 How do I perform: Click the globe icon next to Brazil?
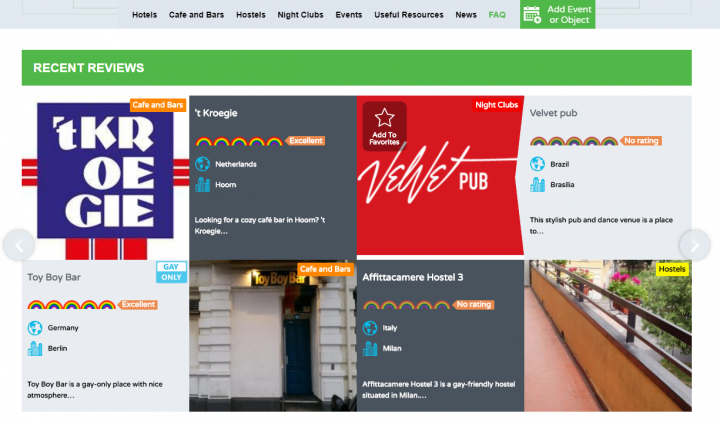(x=537, y=164)
